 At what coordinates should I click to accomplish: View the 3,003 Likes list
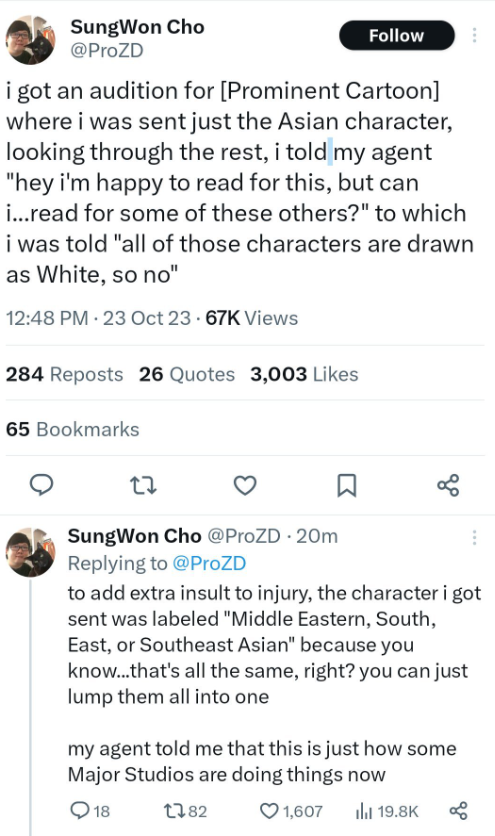click(304, 374)
